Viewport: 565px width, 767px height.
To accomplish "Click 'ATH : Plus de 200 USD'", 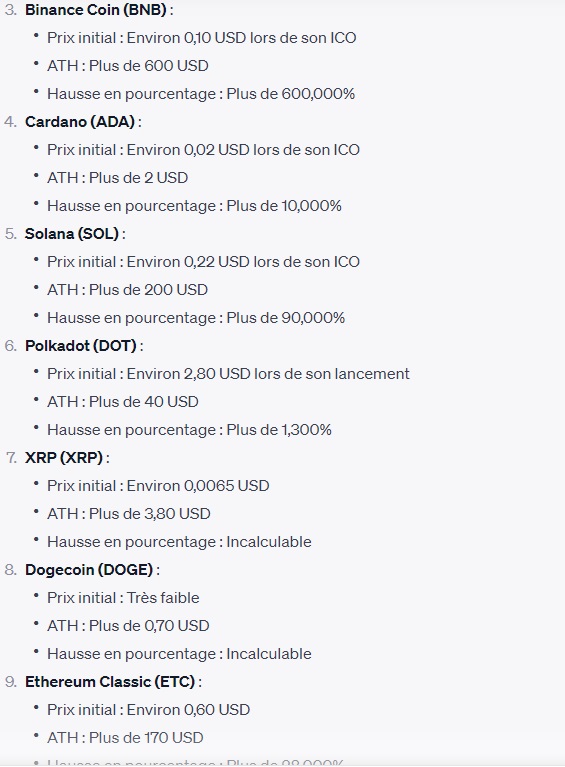I will click(x=127, y=290).
